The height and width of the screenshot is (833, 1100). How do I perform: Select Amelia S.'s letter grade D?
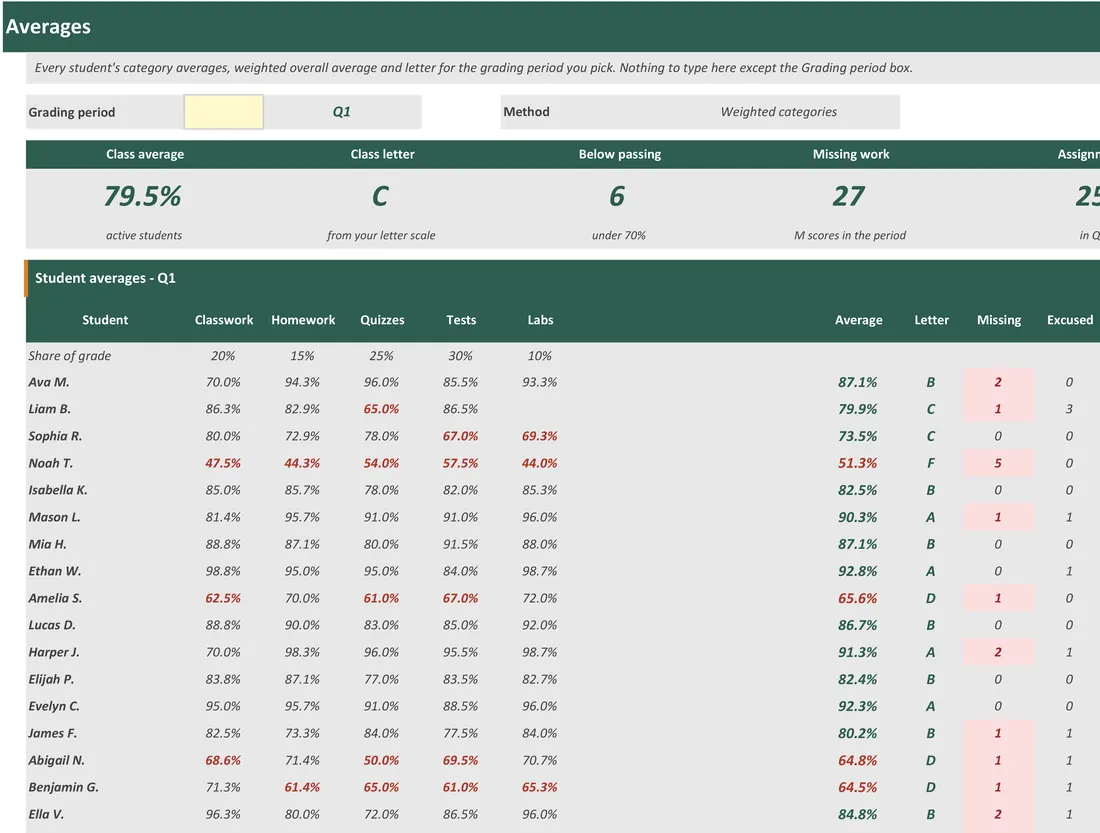tap(930, 599)
